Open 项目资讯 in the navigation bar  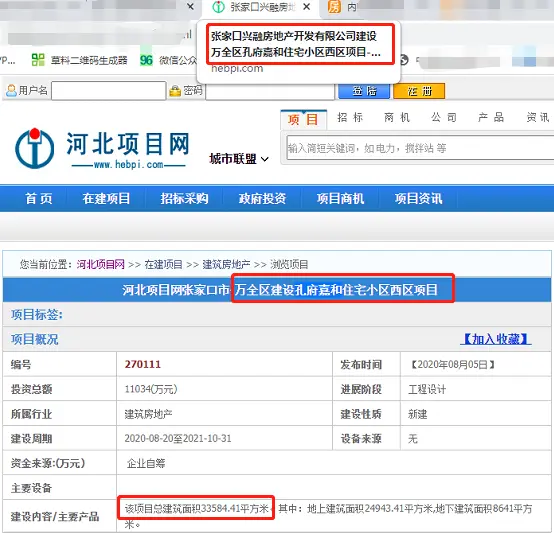(x=418, y=199)
